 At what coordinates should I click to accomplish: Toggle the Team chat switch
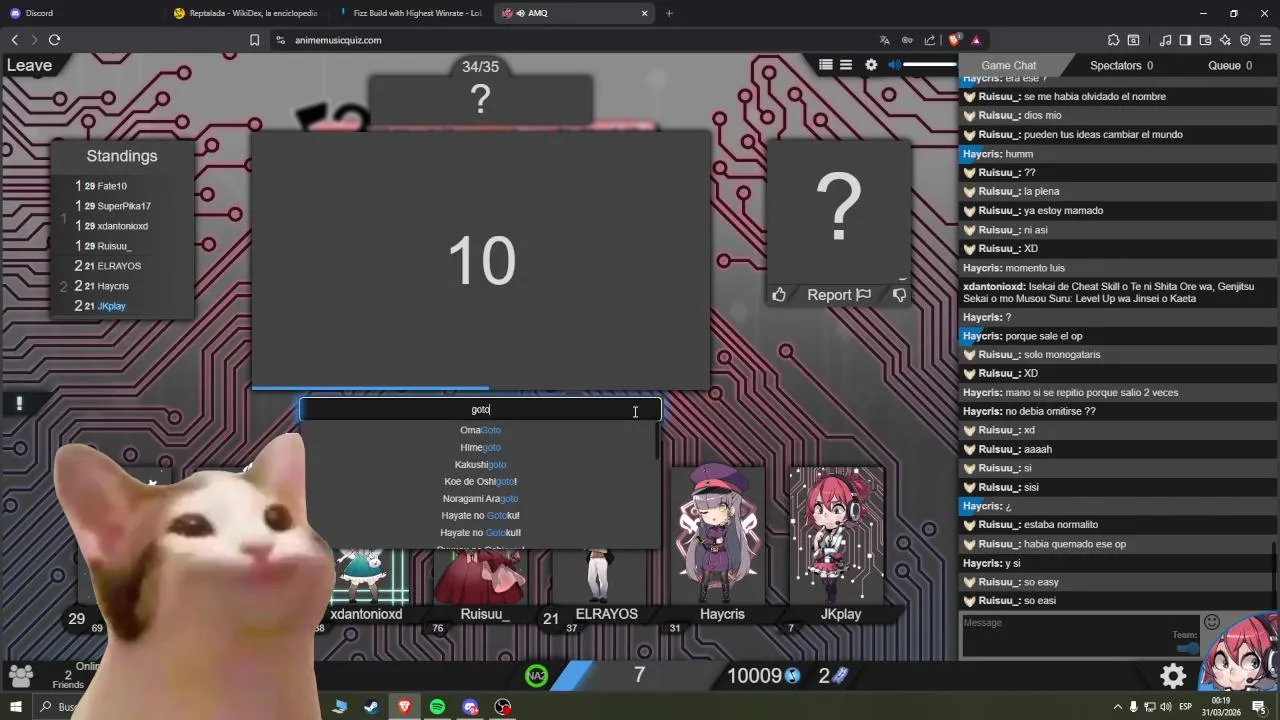click(x=1188, y=648)
